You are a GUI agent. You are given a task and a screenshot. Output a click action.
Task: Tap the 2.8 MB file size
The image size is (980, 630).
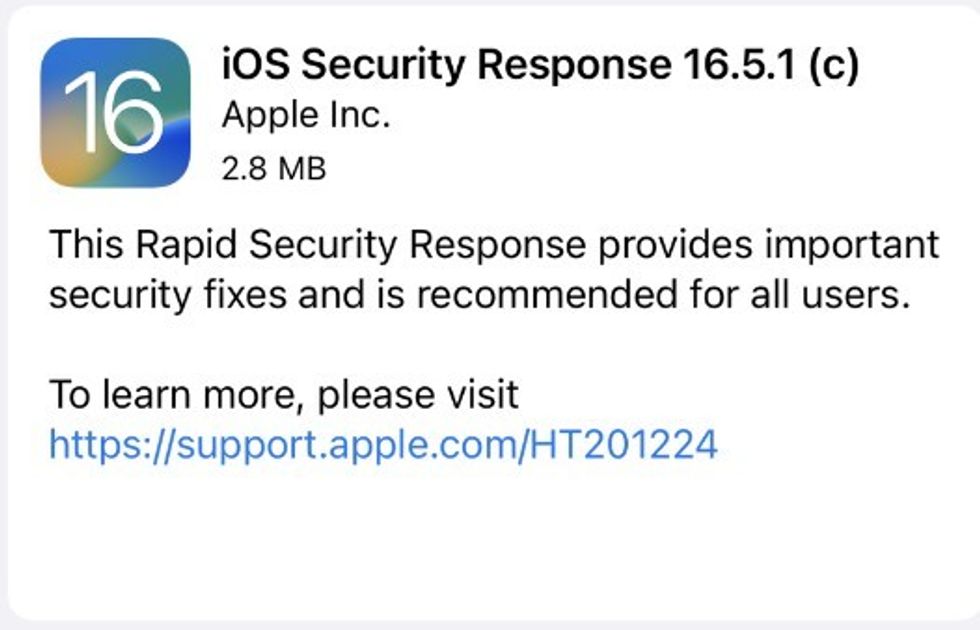tap(274, 168)
